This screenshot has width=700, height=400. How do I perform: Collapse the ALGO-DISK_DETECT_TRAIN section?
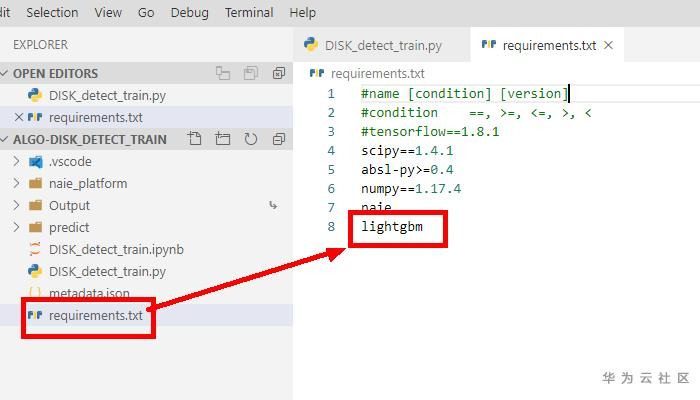pyautogui.click(x=4, y=139)
